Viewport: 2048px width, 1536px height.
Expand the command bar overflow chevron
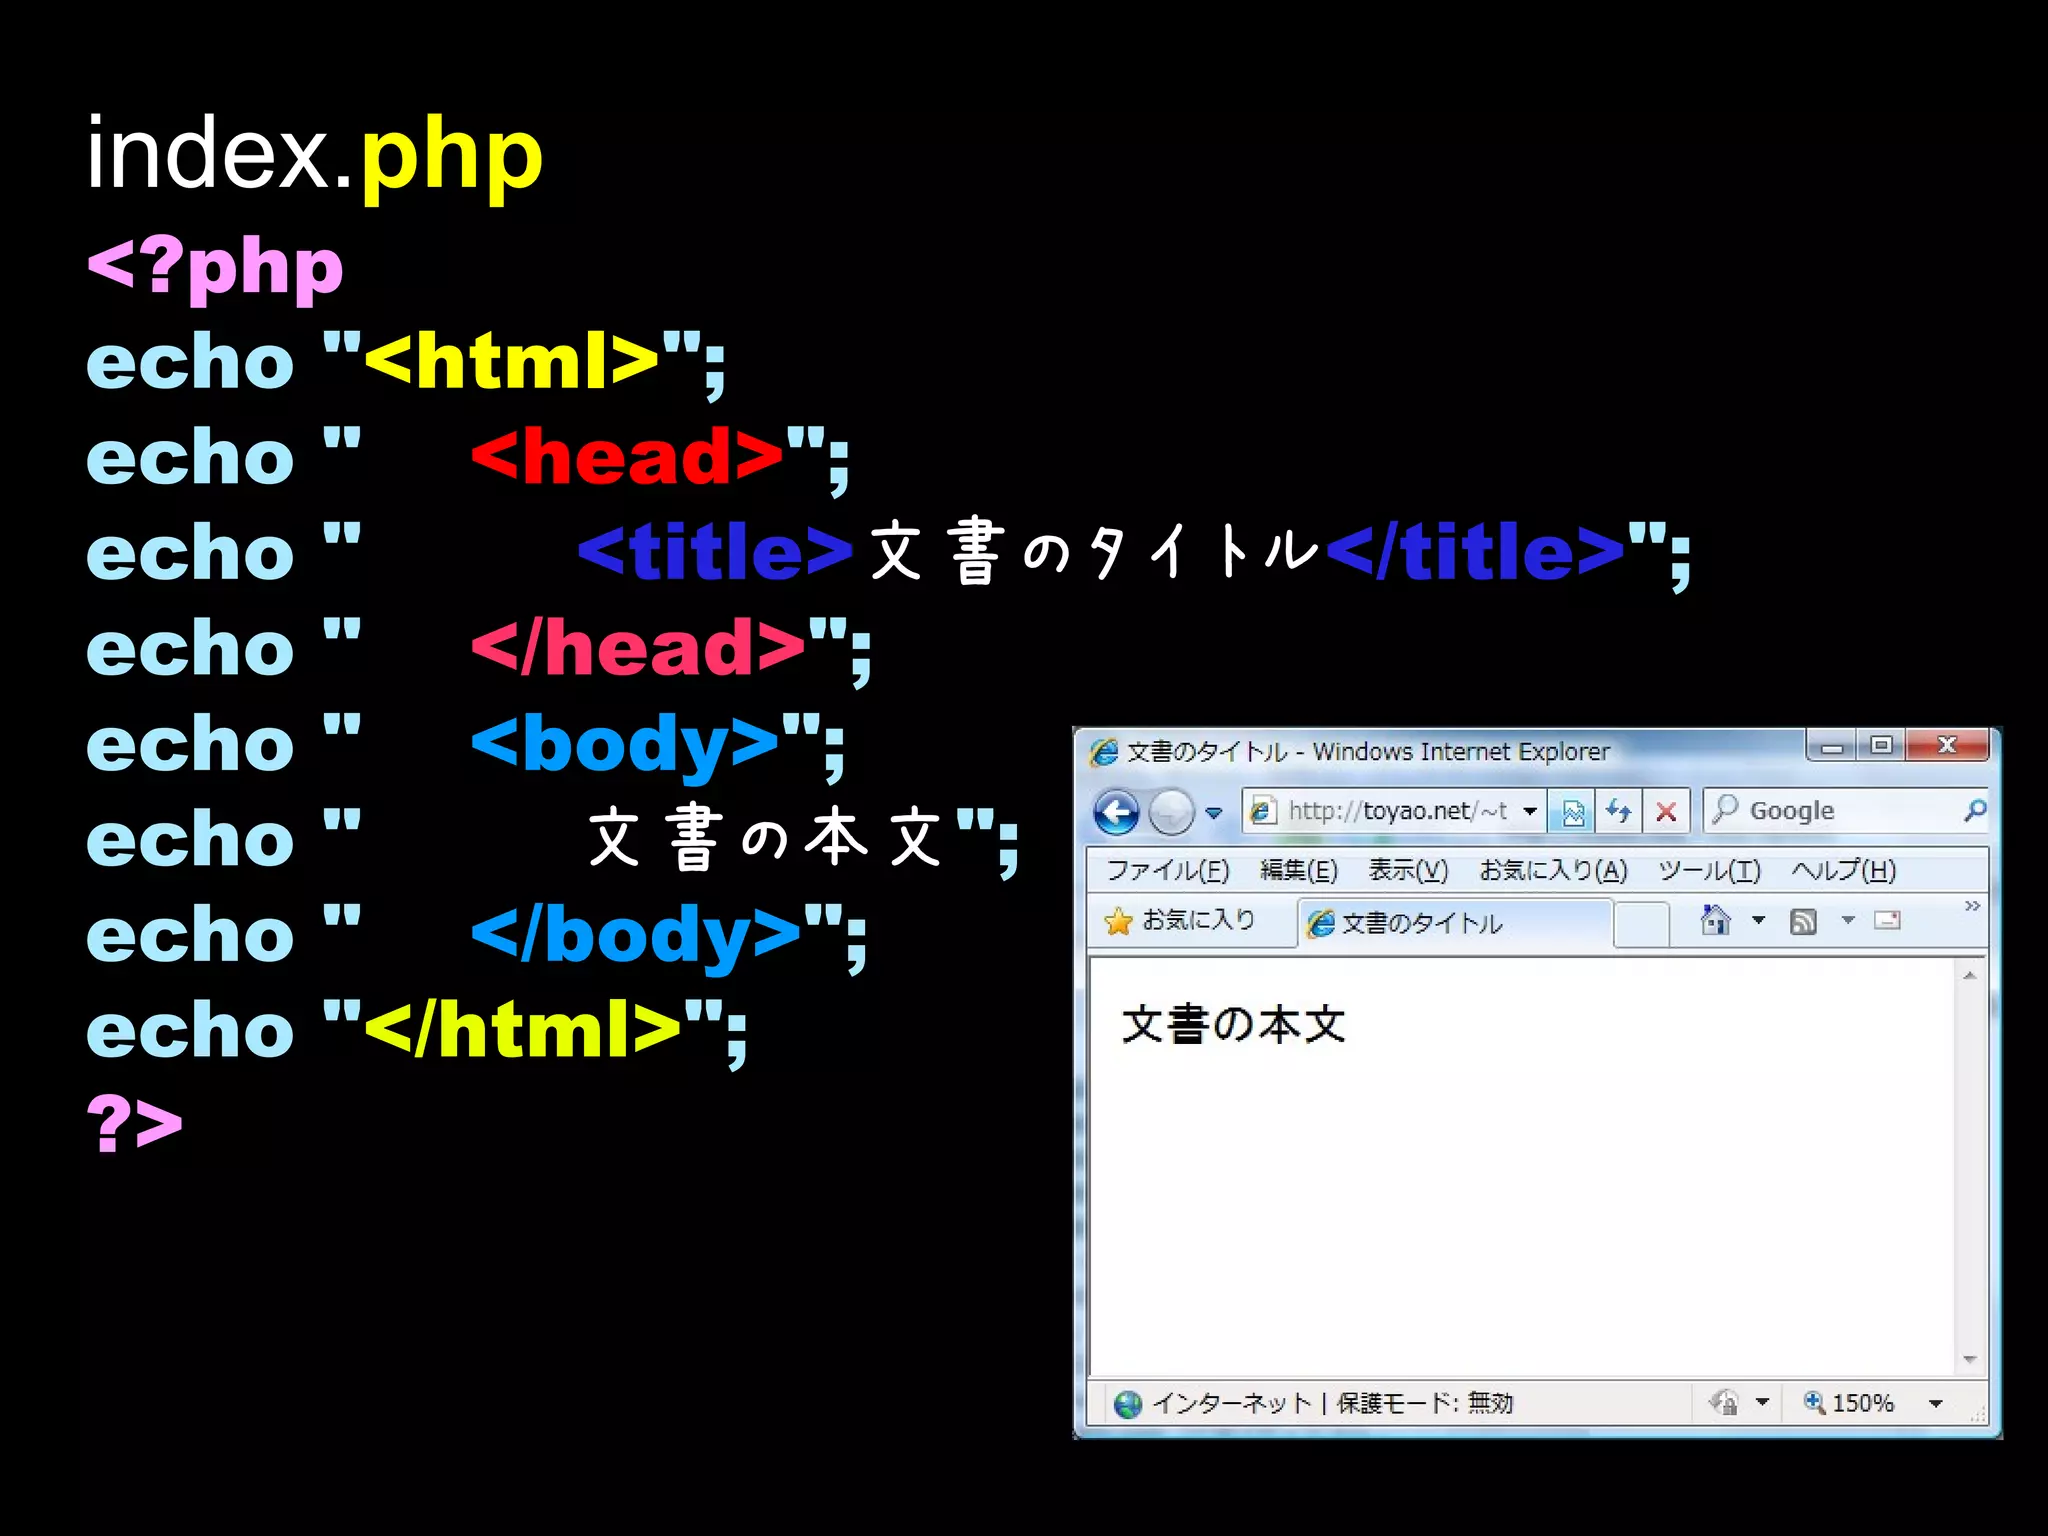point(1972,906)
